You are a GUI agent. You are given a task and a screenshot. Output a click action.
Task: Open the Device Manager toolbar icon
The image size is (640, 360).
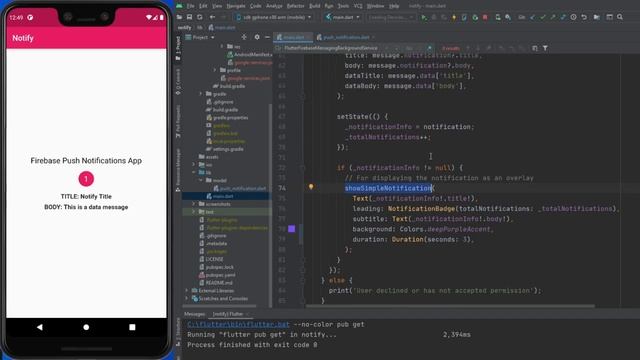(x=498, y=17)
